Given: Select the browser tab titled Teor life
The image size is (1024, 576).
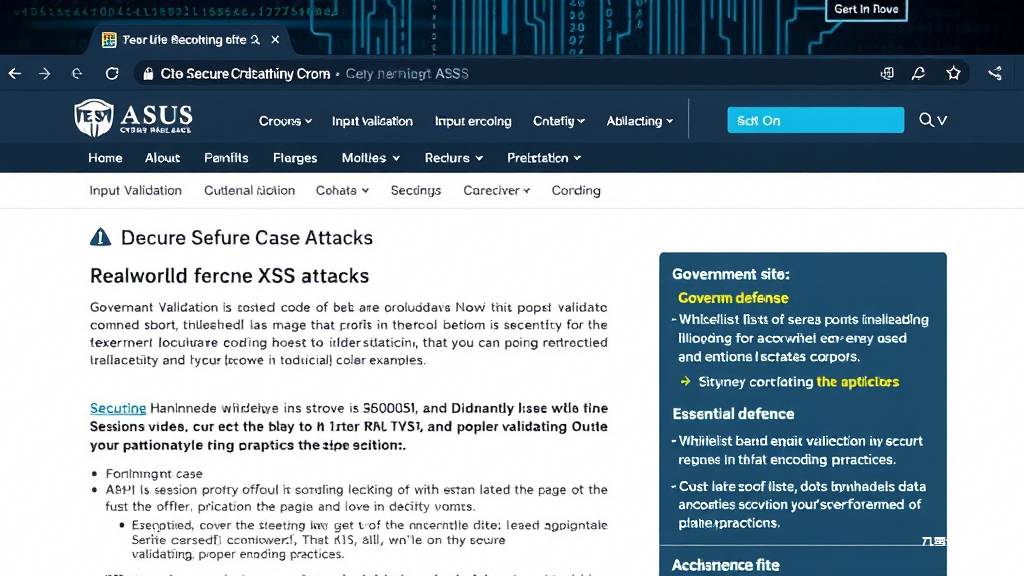Looking at the screenshot, I should 191,40.
